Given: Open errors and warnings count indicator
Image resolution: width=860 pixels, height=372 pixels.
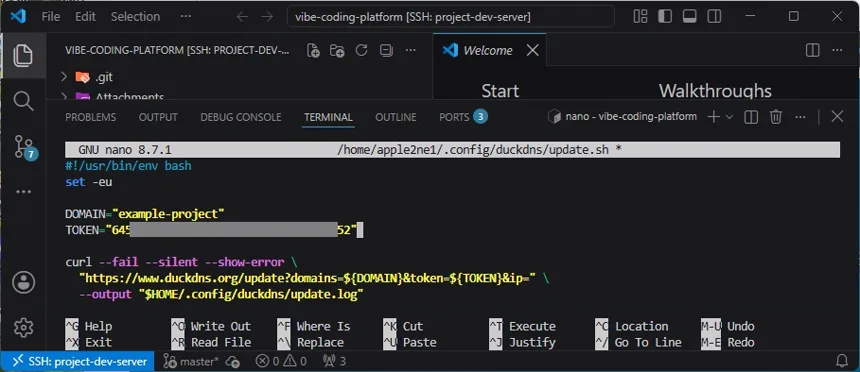Looking at the screenshot, I should [x=281, y=361].
